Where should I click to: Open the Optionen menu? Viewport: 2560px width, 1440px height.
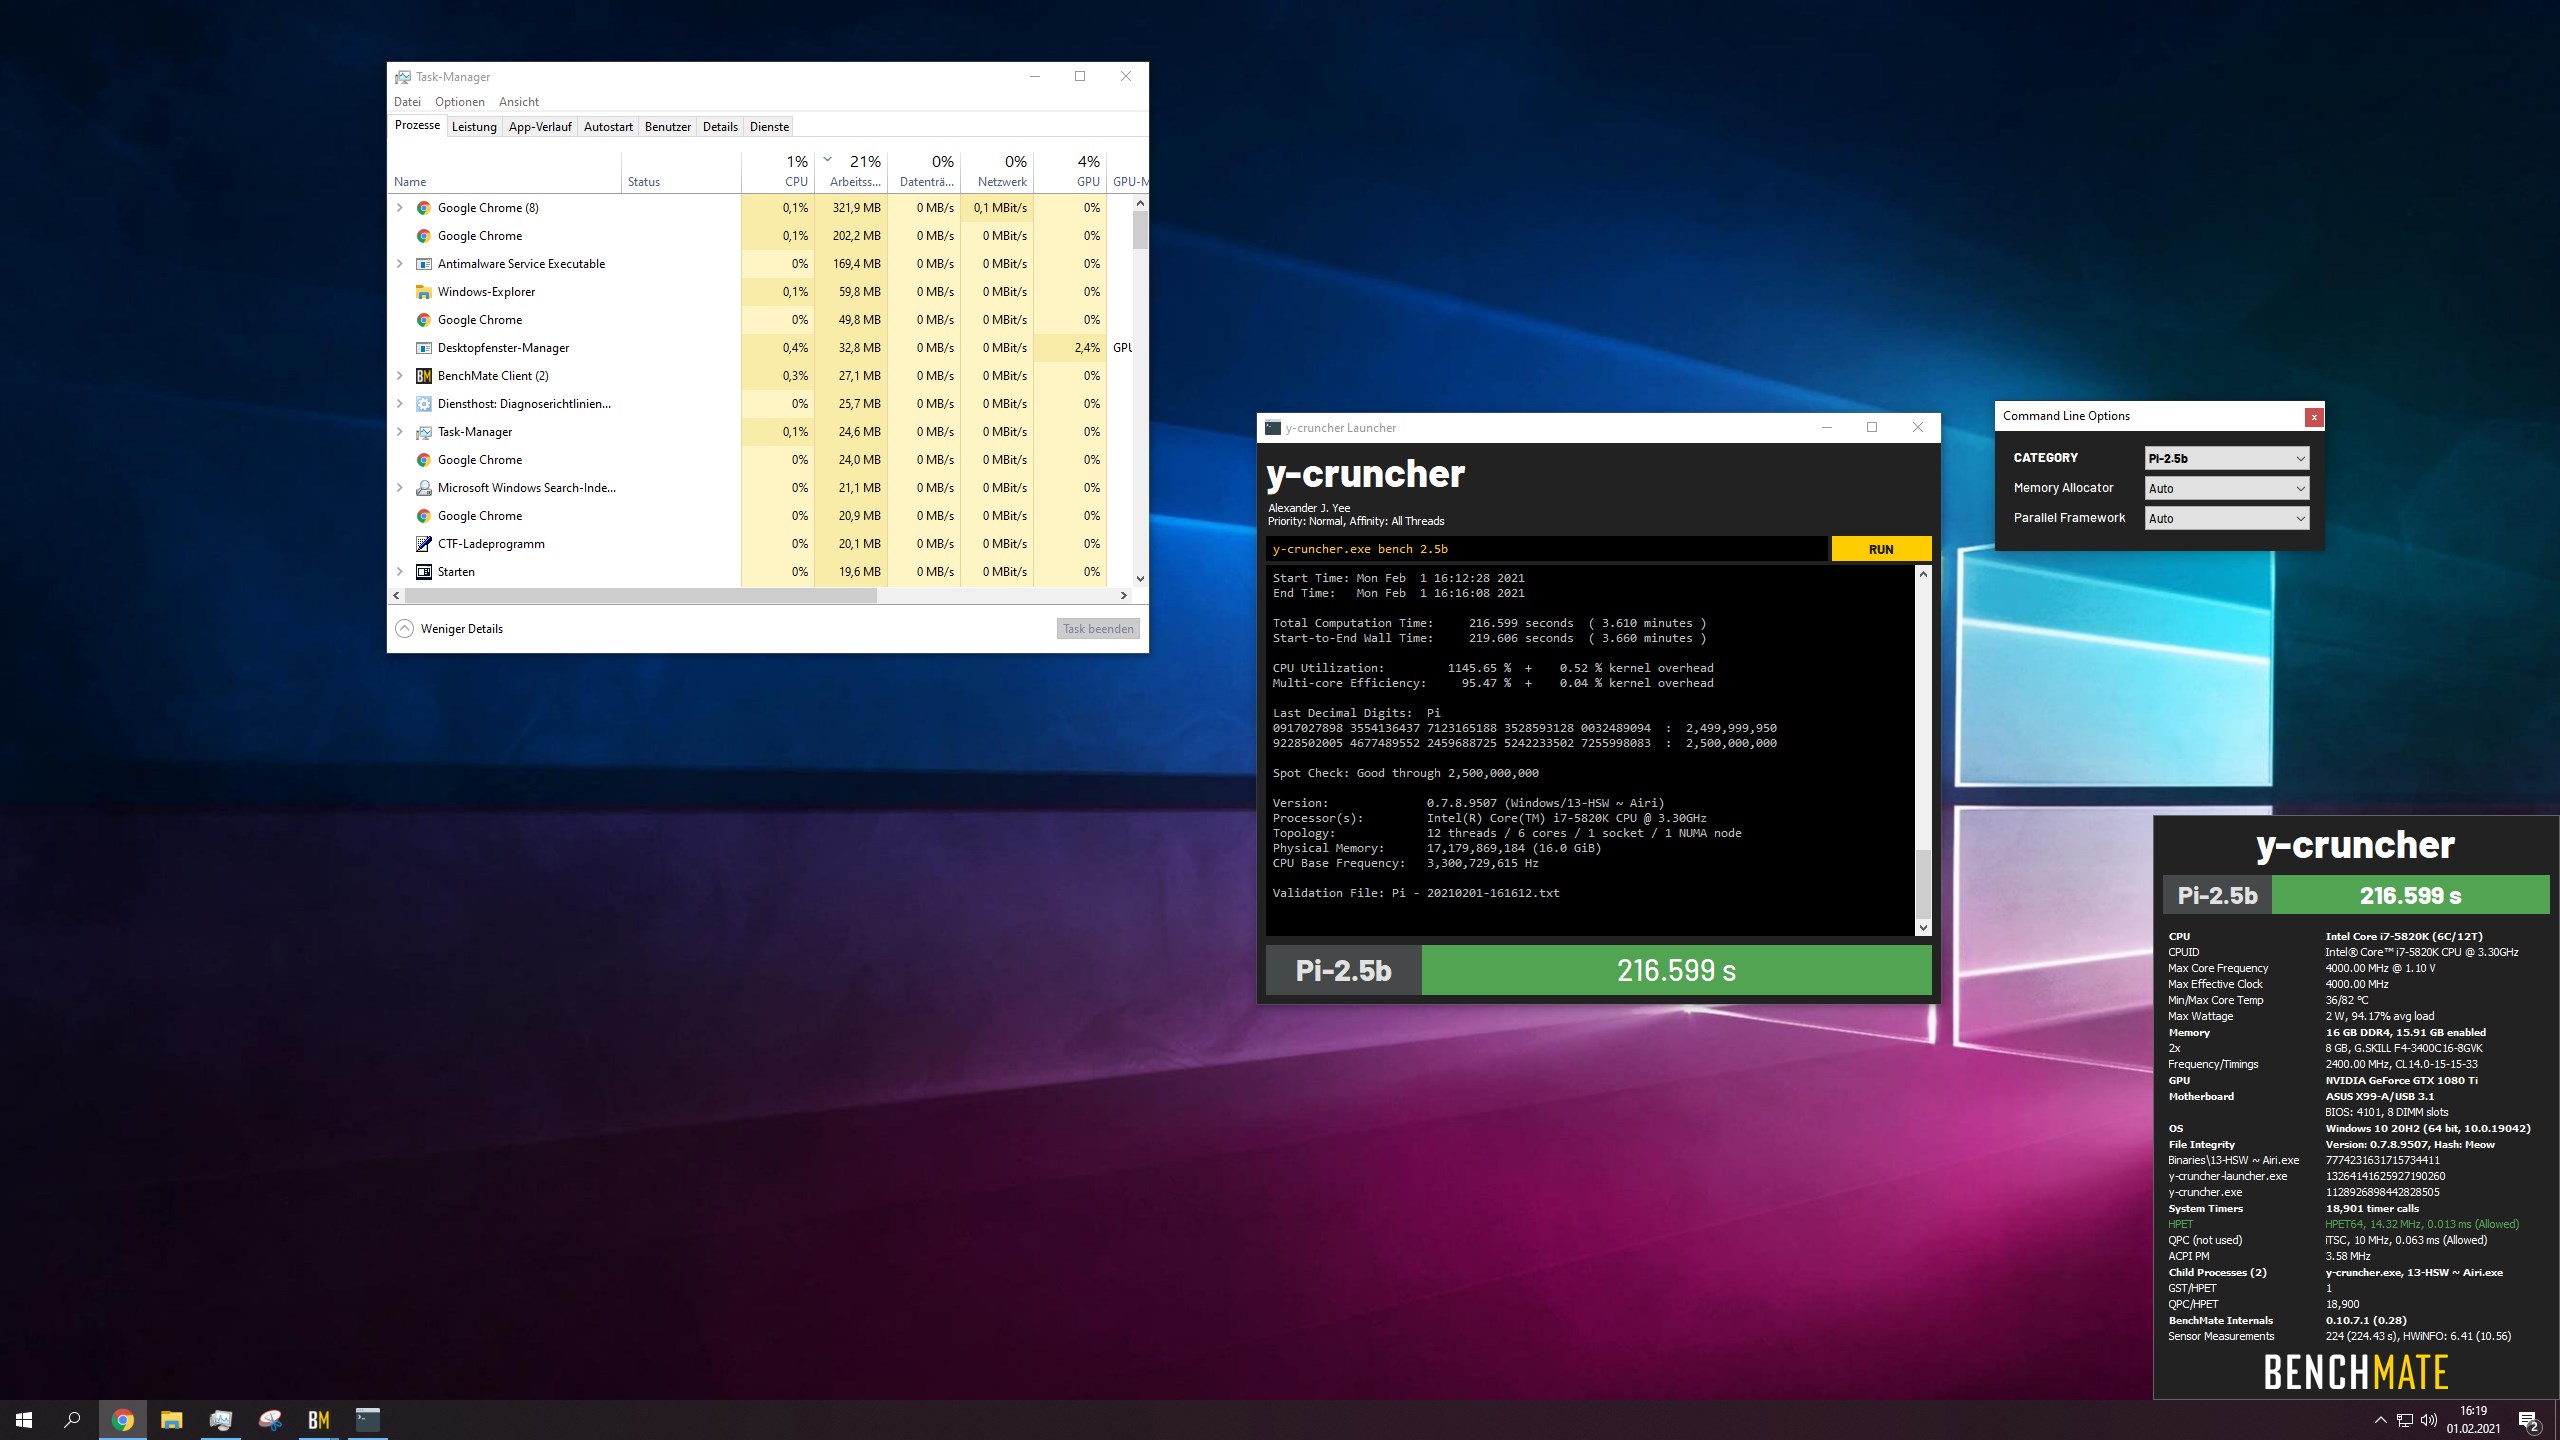point(460,102)
